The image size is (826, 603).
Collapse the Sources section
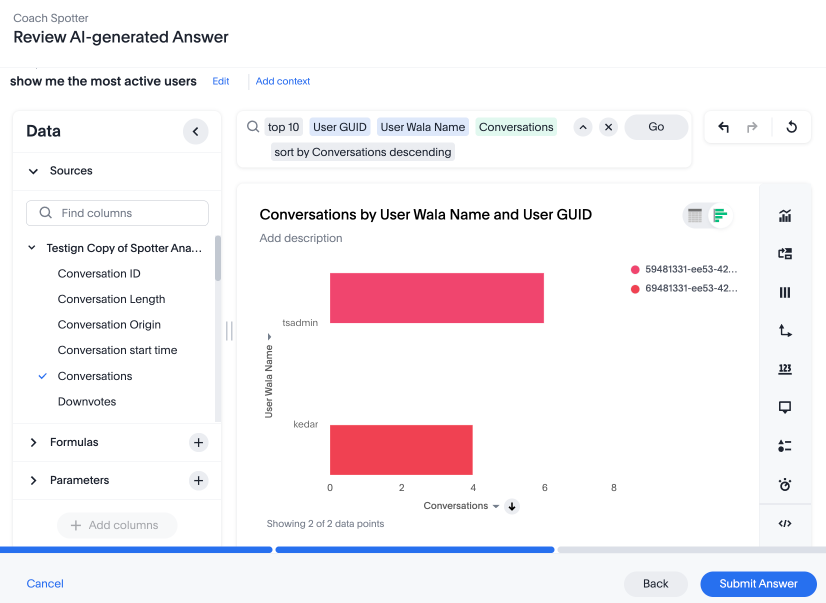click(x=34, y=170)
